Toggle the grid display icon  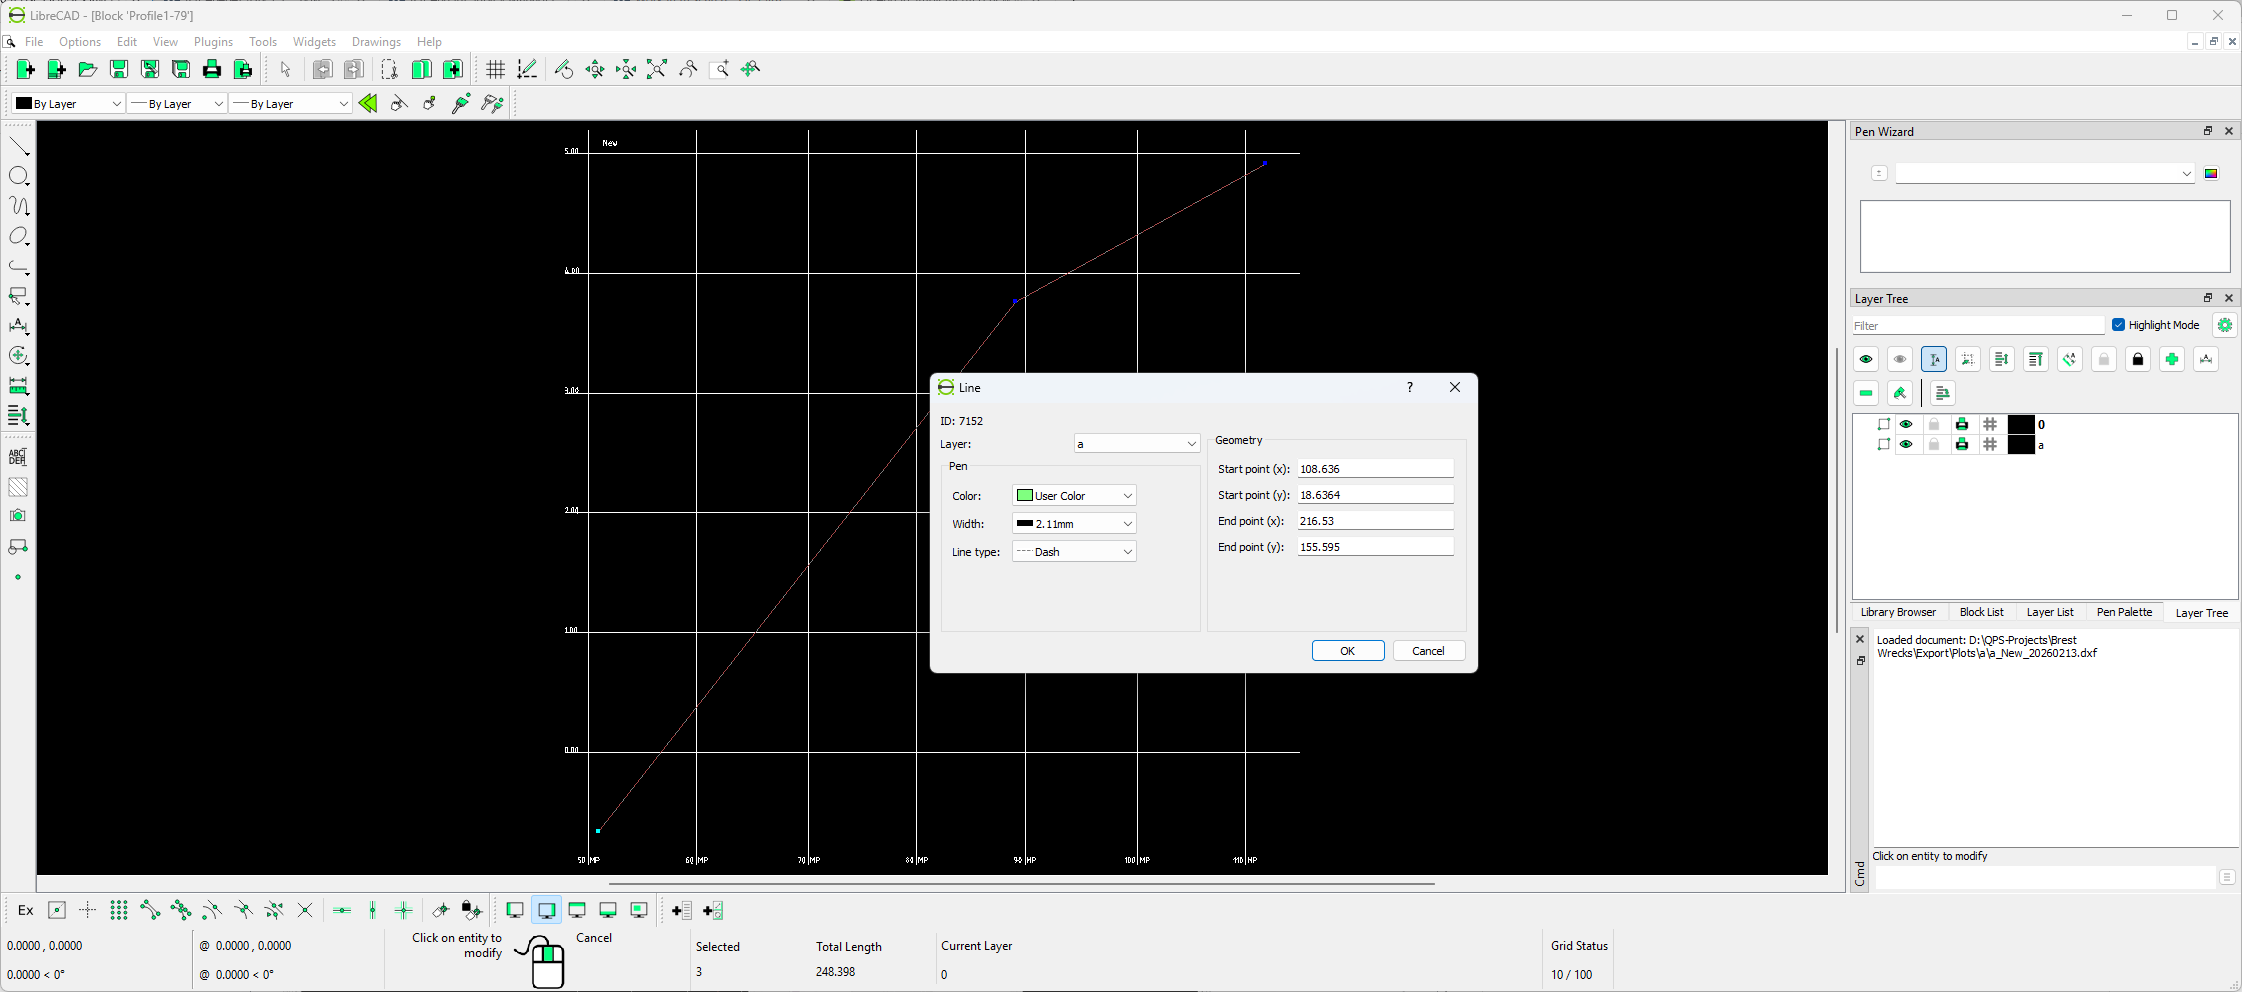coord(495,69)
